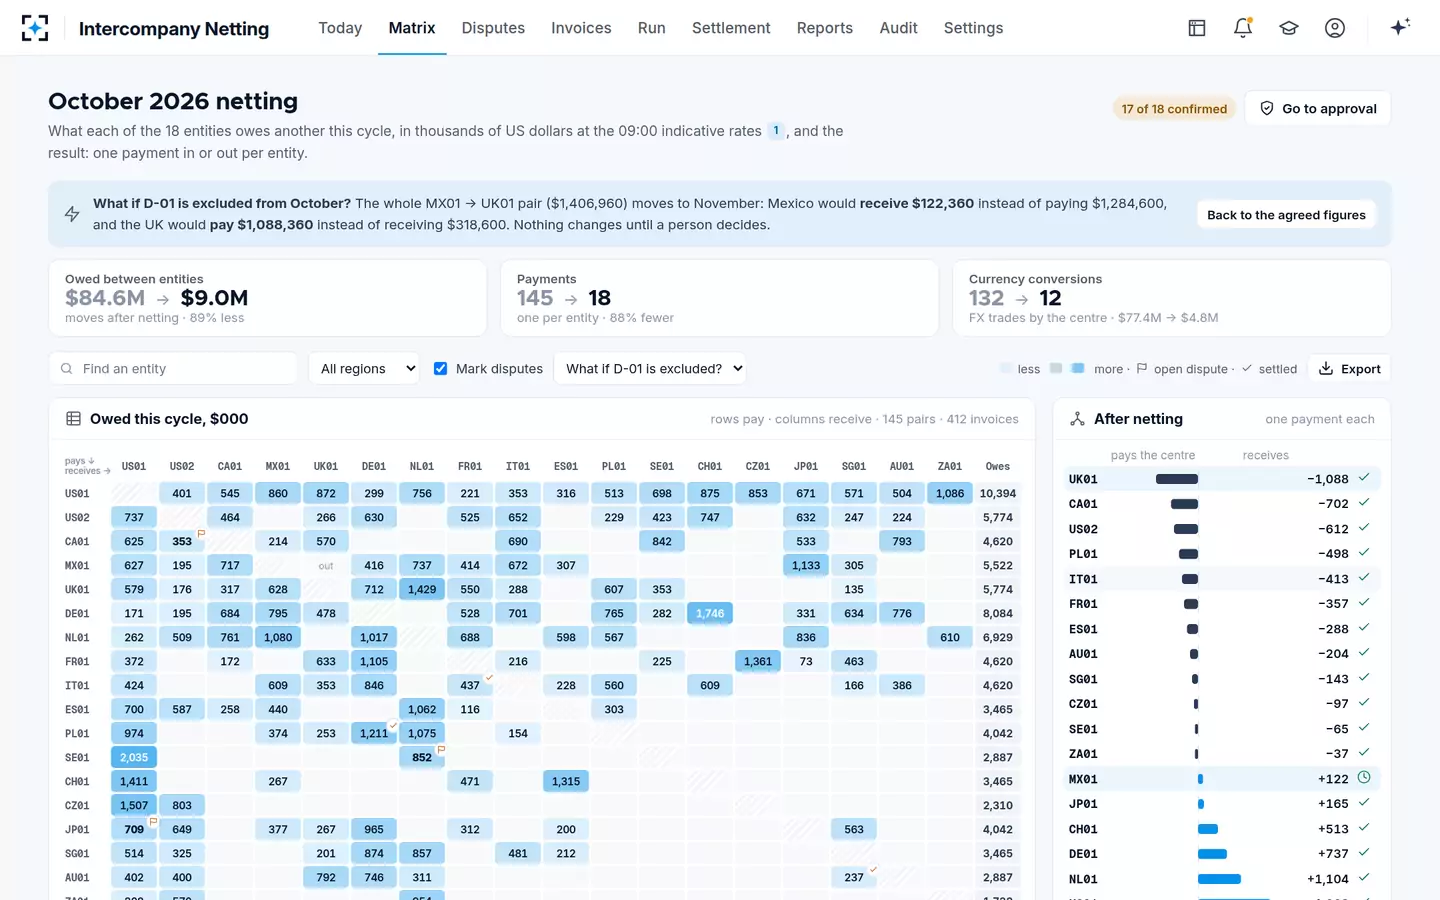Click the lightning bolt what-if icon
The width and height of the screenshot is (1440, 900).
click(x=72, y=214)
